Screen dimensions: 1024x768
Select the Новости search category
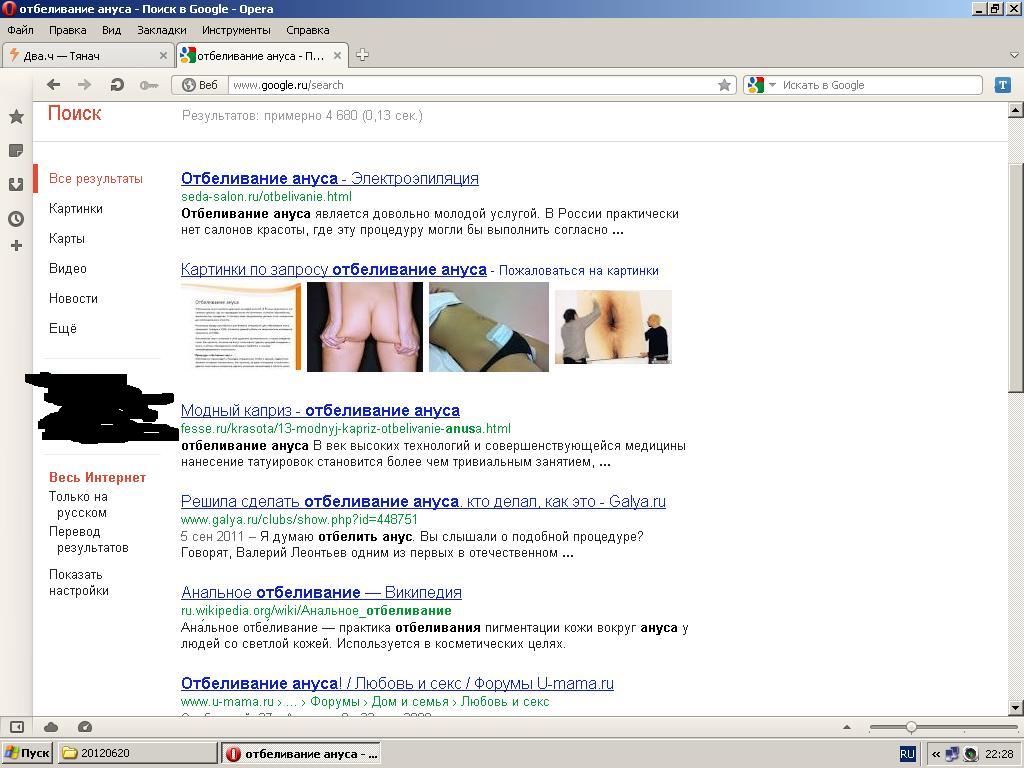coord(73,299)
